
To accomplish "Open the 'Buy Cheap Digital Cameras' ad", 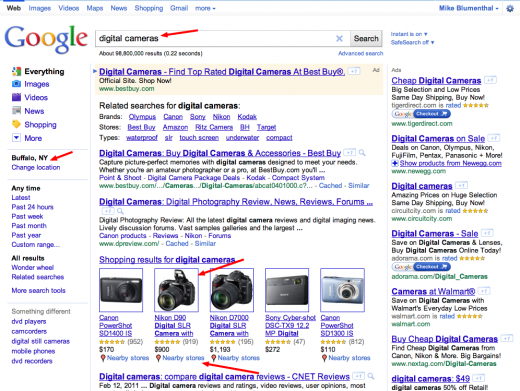I will point(444,339).
